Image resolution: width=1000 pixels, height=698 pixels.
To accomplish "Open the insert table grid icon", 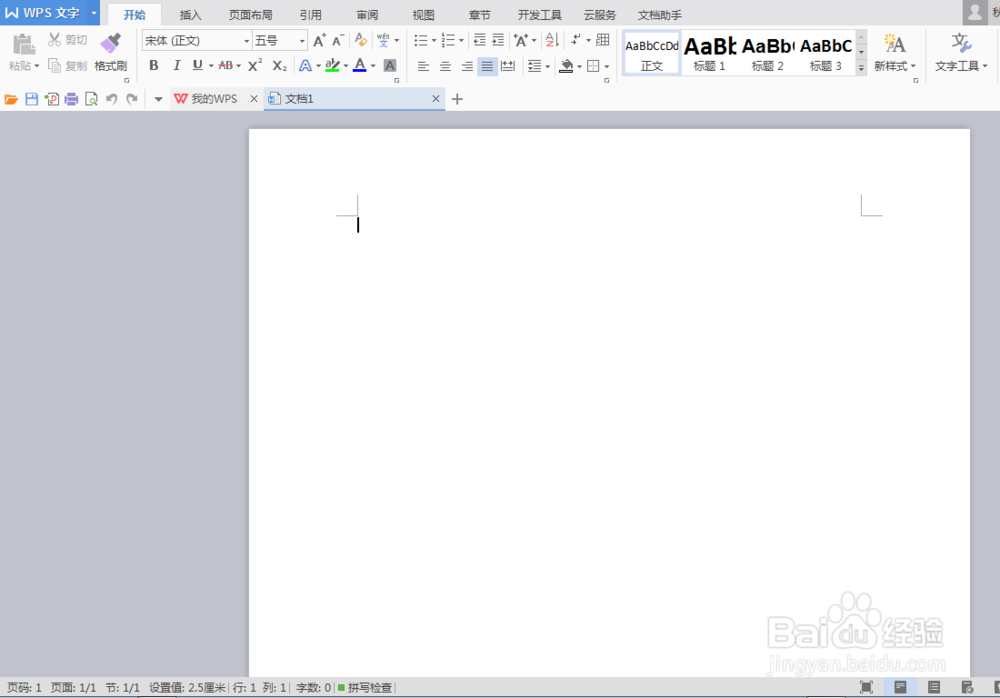I will 603,40.
